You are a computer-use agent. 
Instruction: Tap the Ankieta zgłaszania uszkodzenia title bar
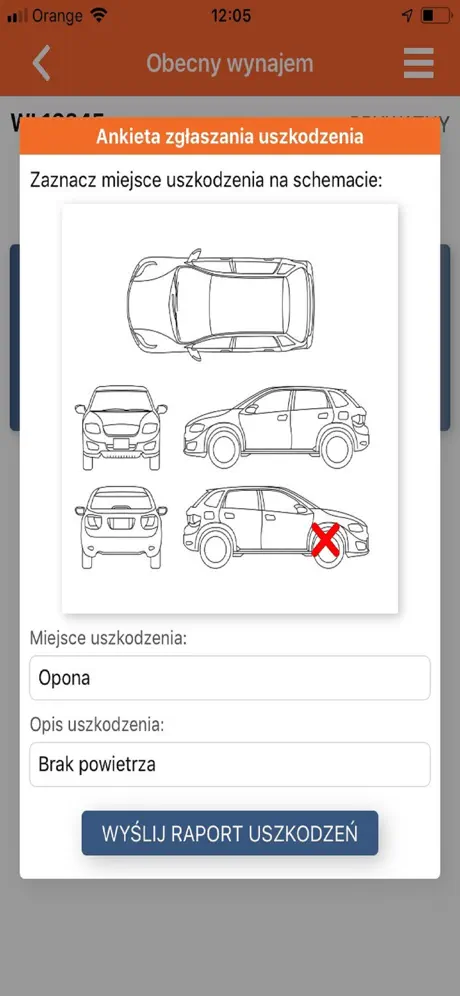click(229, 137)
